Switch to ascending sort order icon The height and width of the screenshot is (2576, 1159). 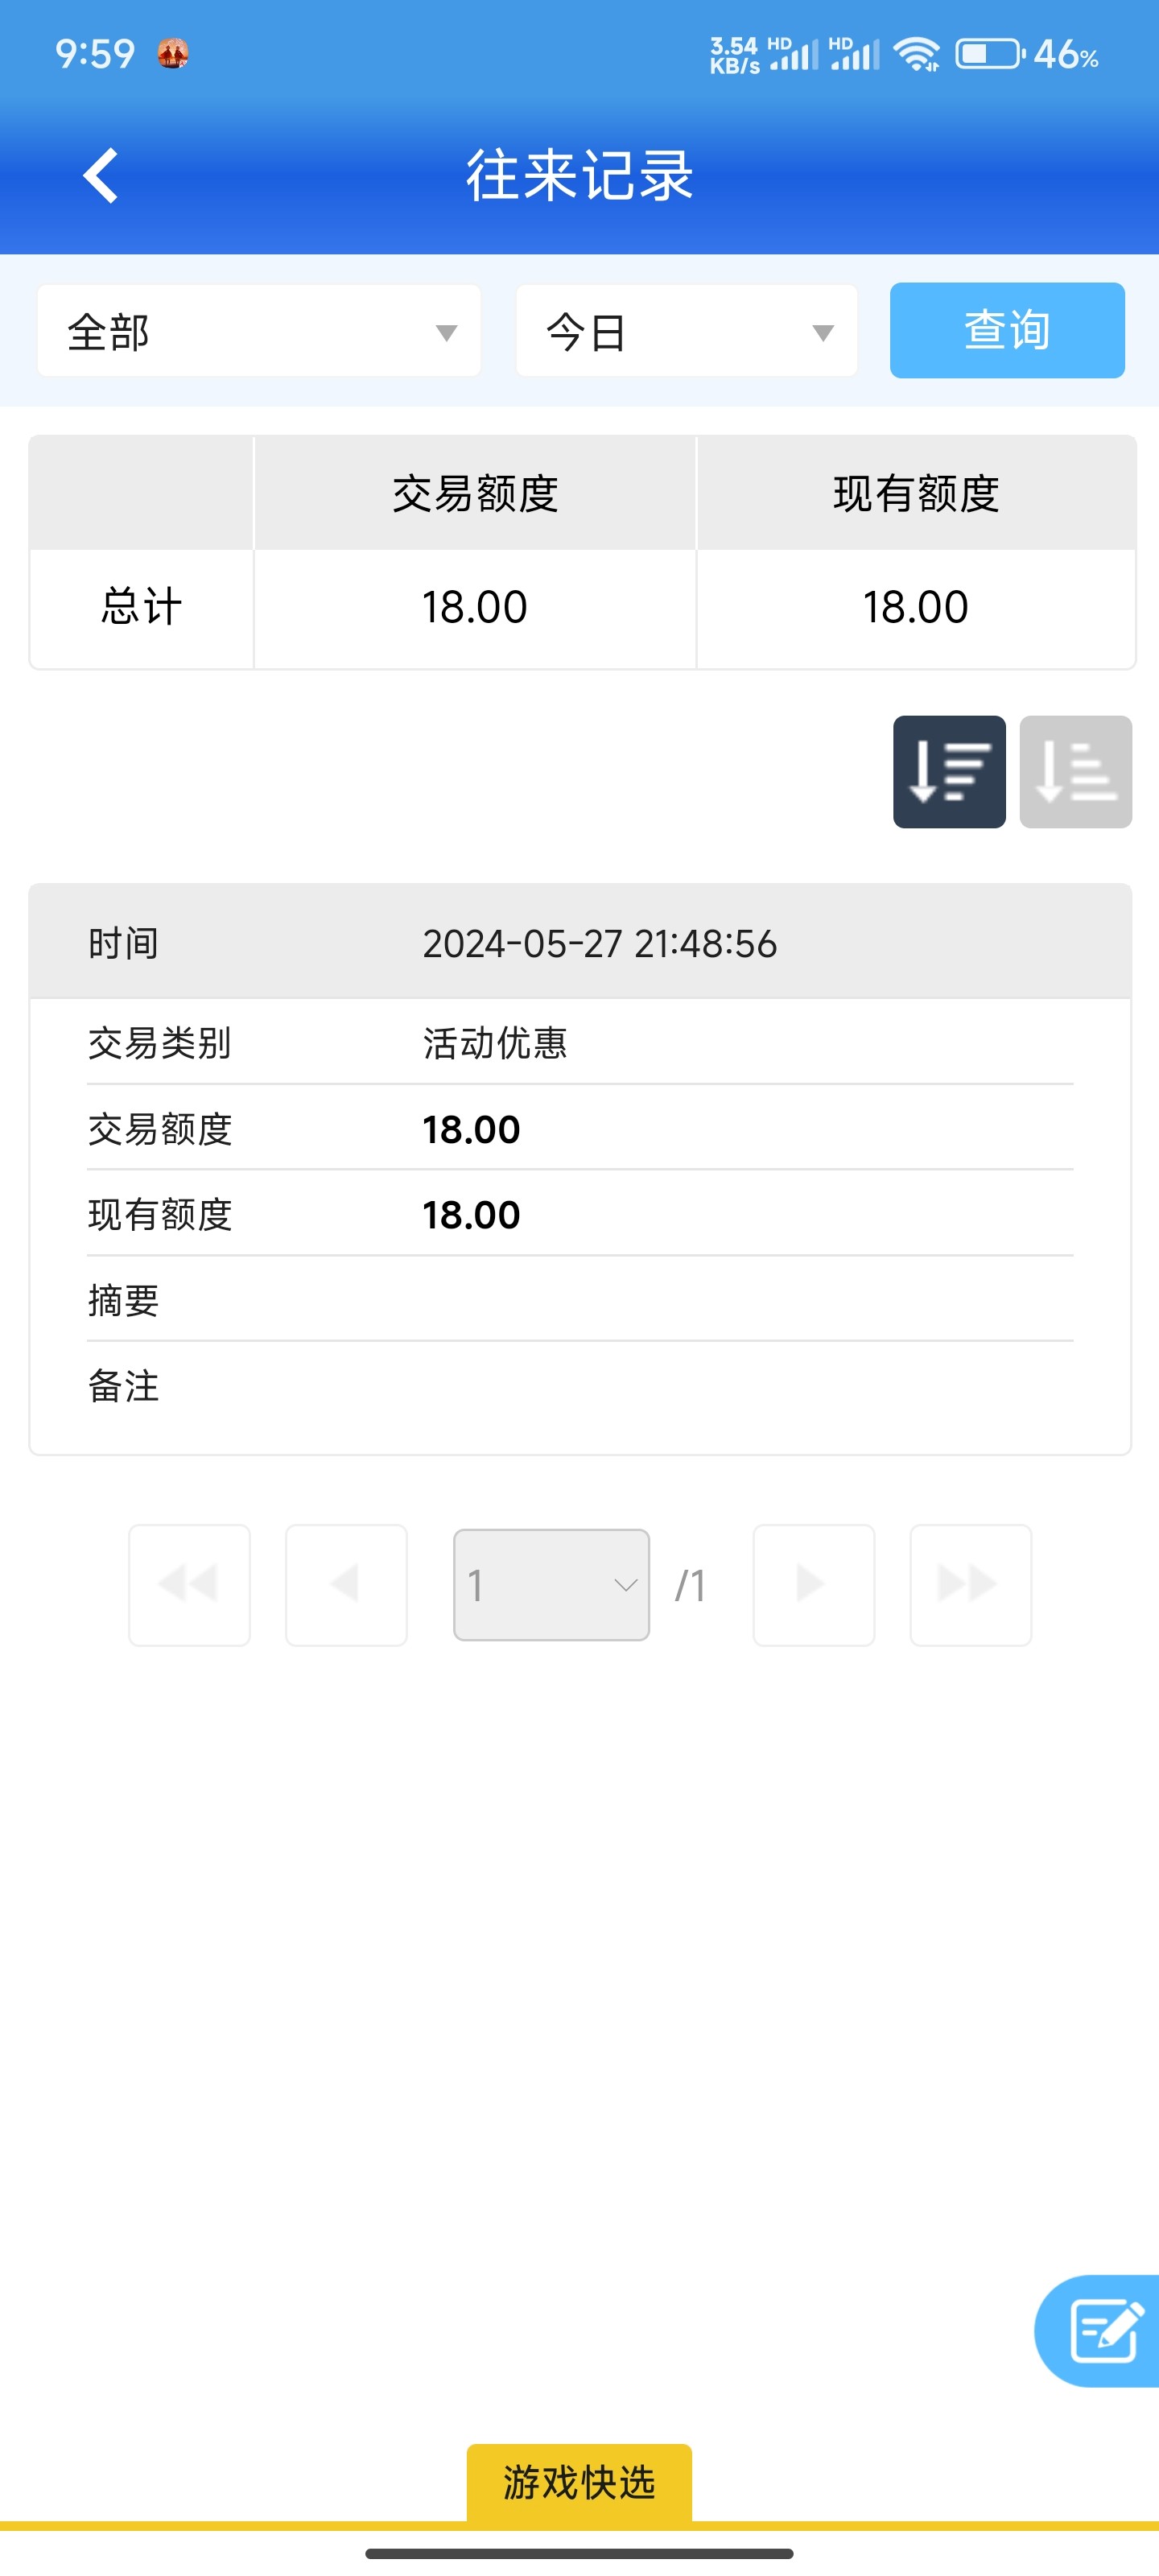point(1075,771)
